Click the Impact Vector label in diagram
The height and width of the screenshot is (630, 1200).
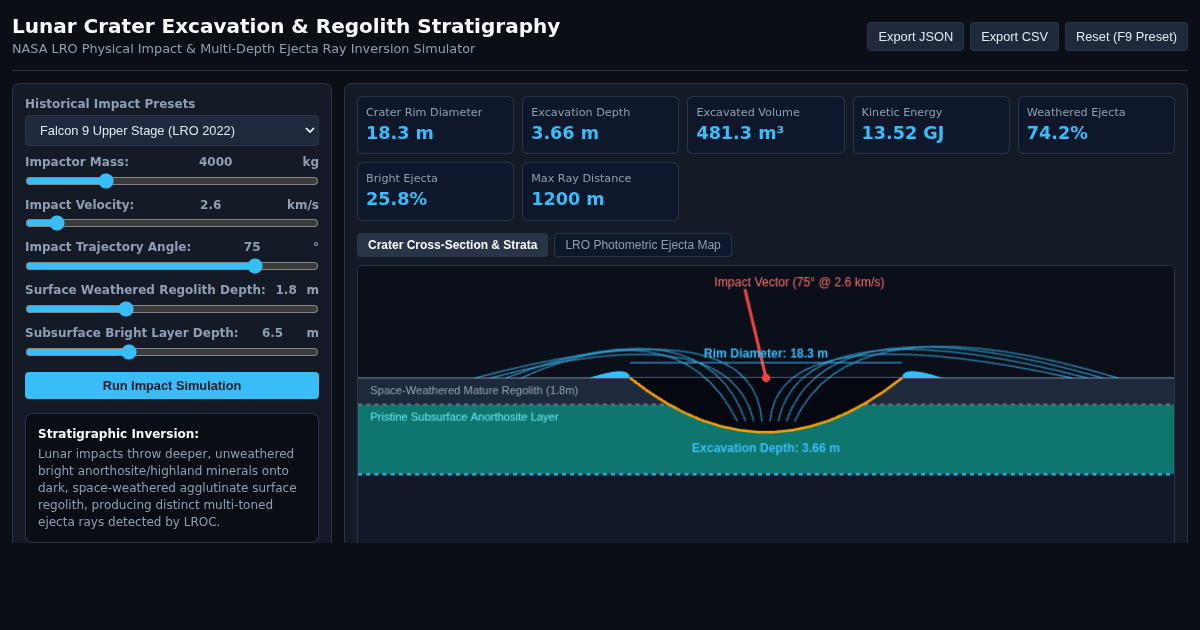(x=799, y=282)
